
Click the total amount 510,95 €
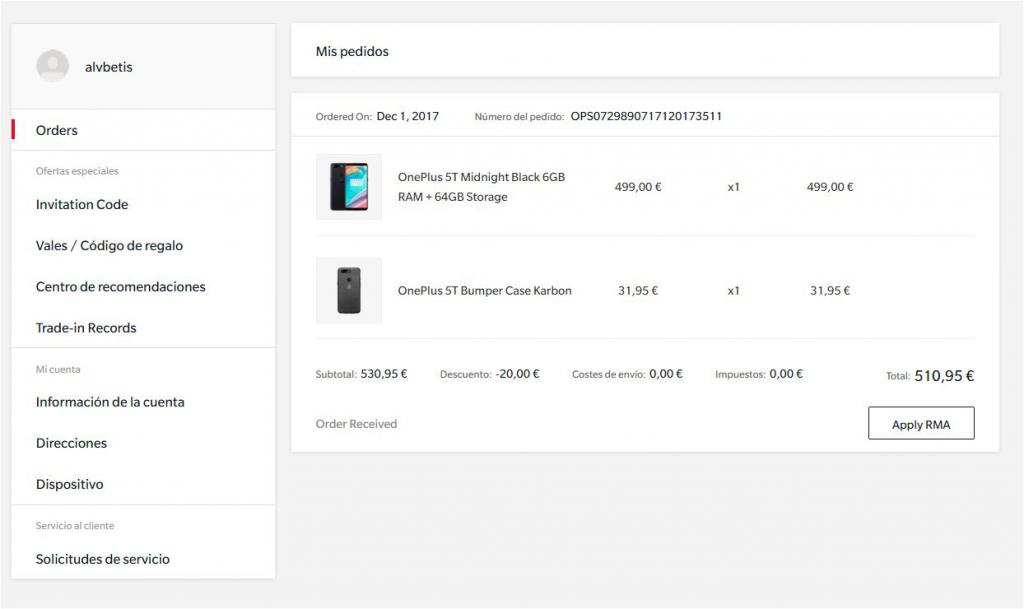click(943, 376)
